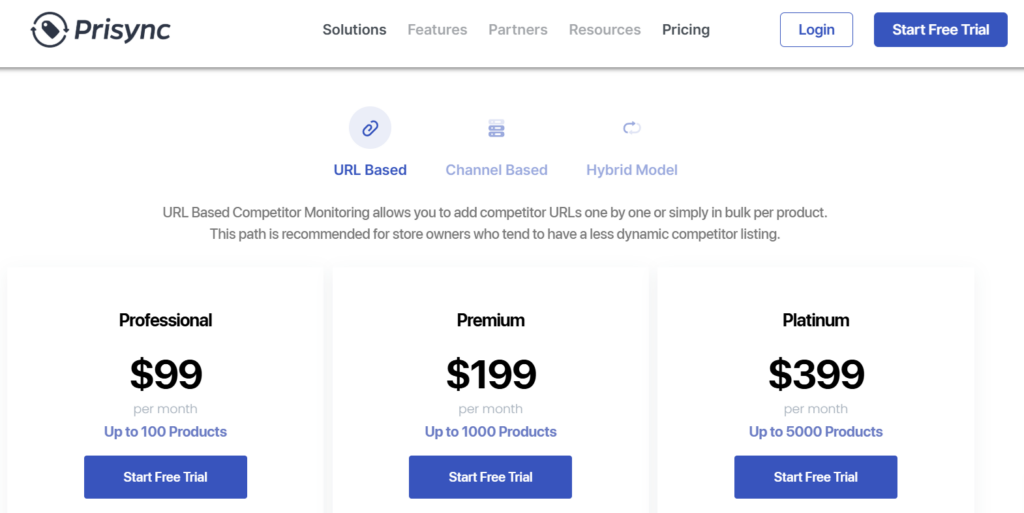Start free trial for the Professional plan

(x=165, y=477)
